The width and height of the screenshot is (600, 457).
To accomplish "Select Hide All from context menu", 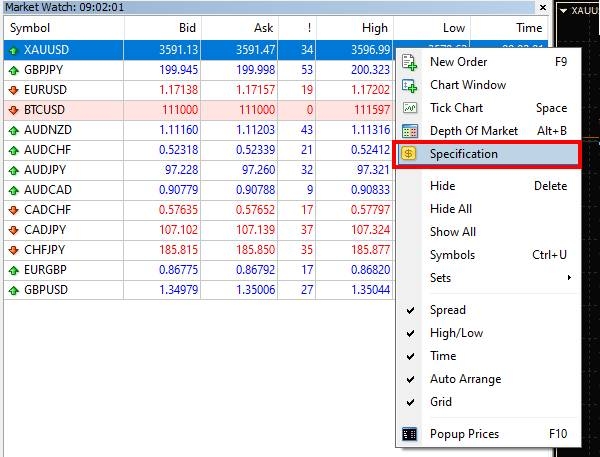I will coord(450,209).
